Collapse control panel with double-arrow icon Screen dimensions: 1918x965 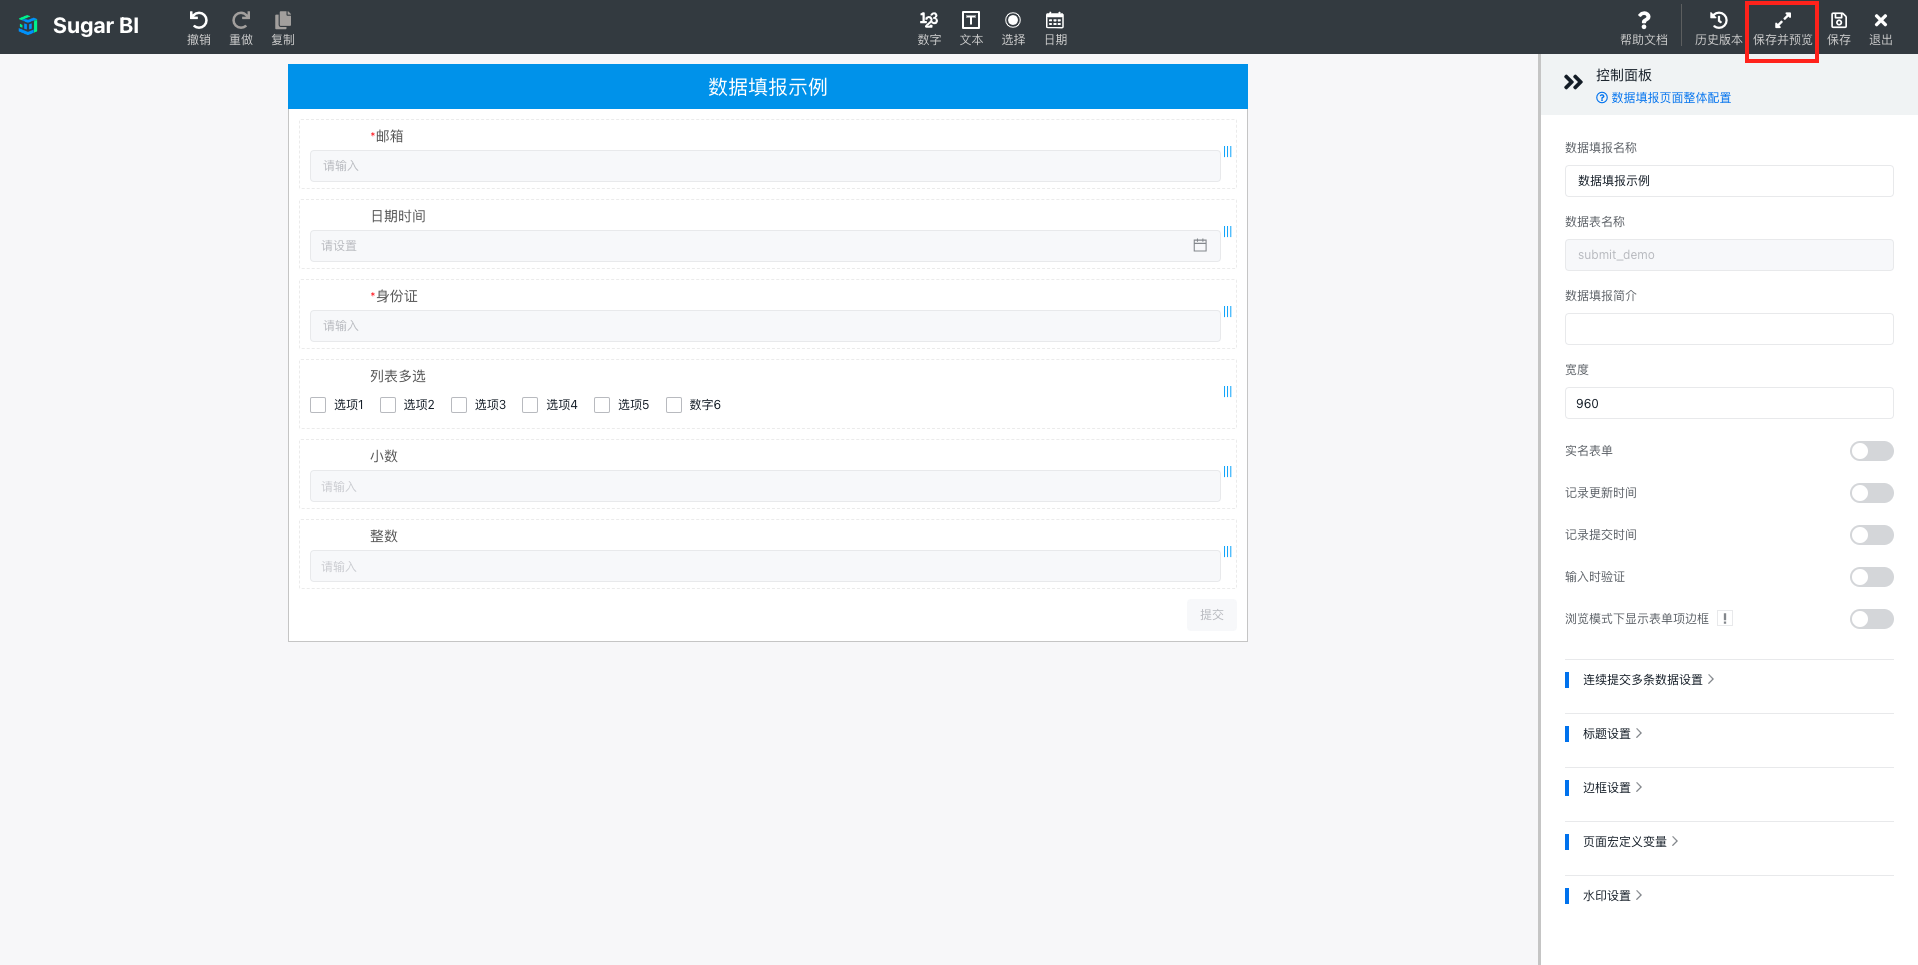(1573, 82)
